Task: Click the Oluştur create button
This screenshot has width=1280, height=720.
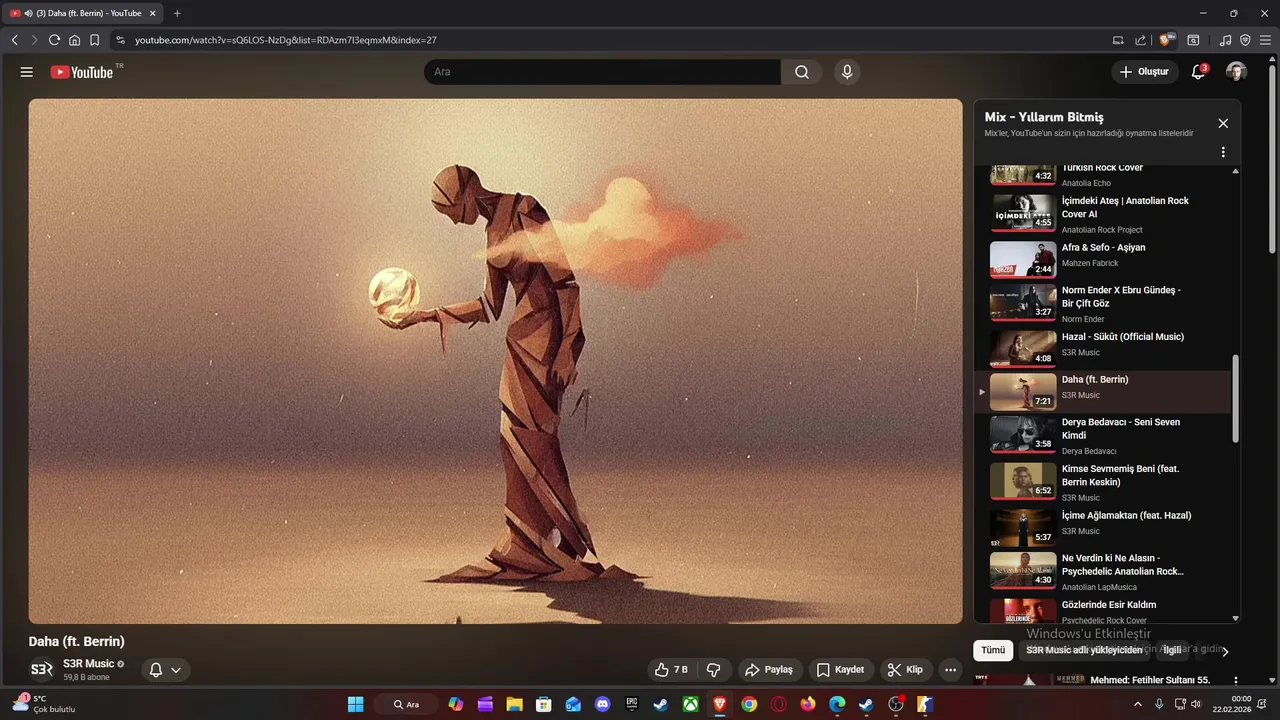Action: 1144,72
